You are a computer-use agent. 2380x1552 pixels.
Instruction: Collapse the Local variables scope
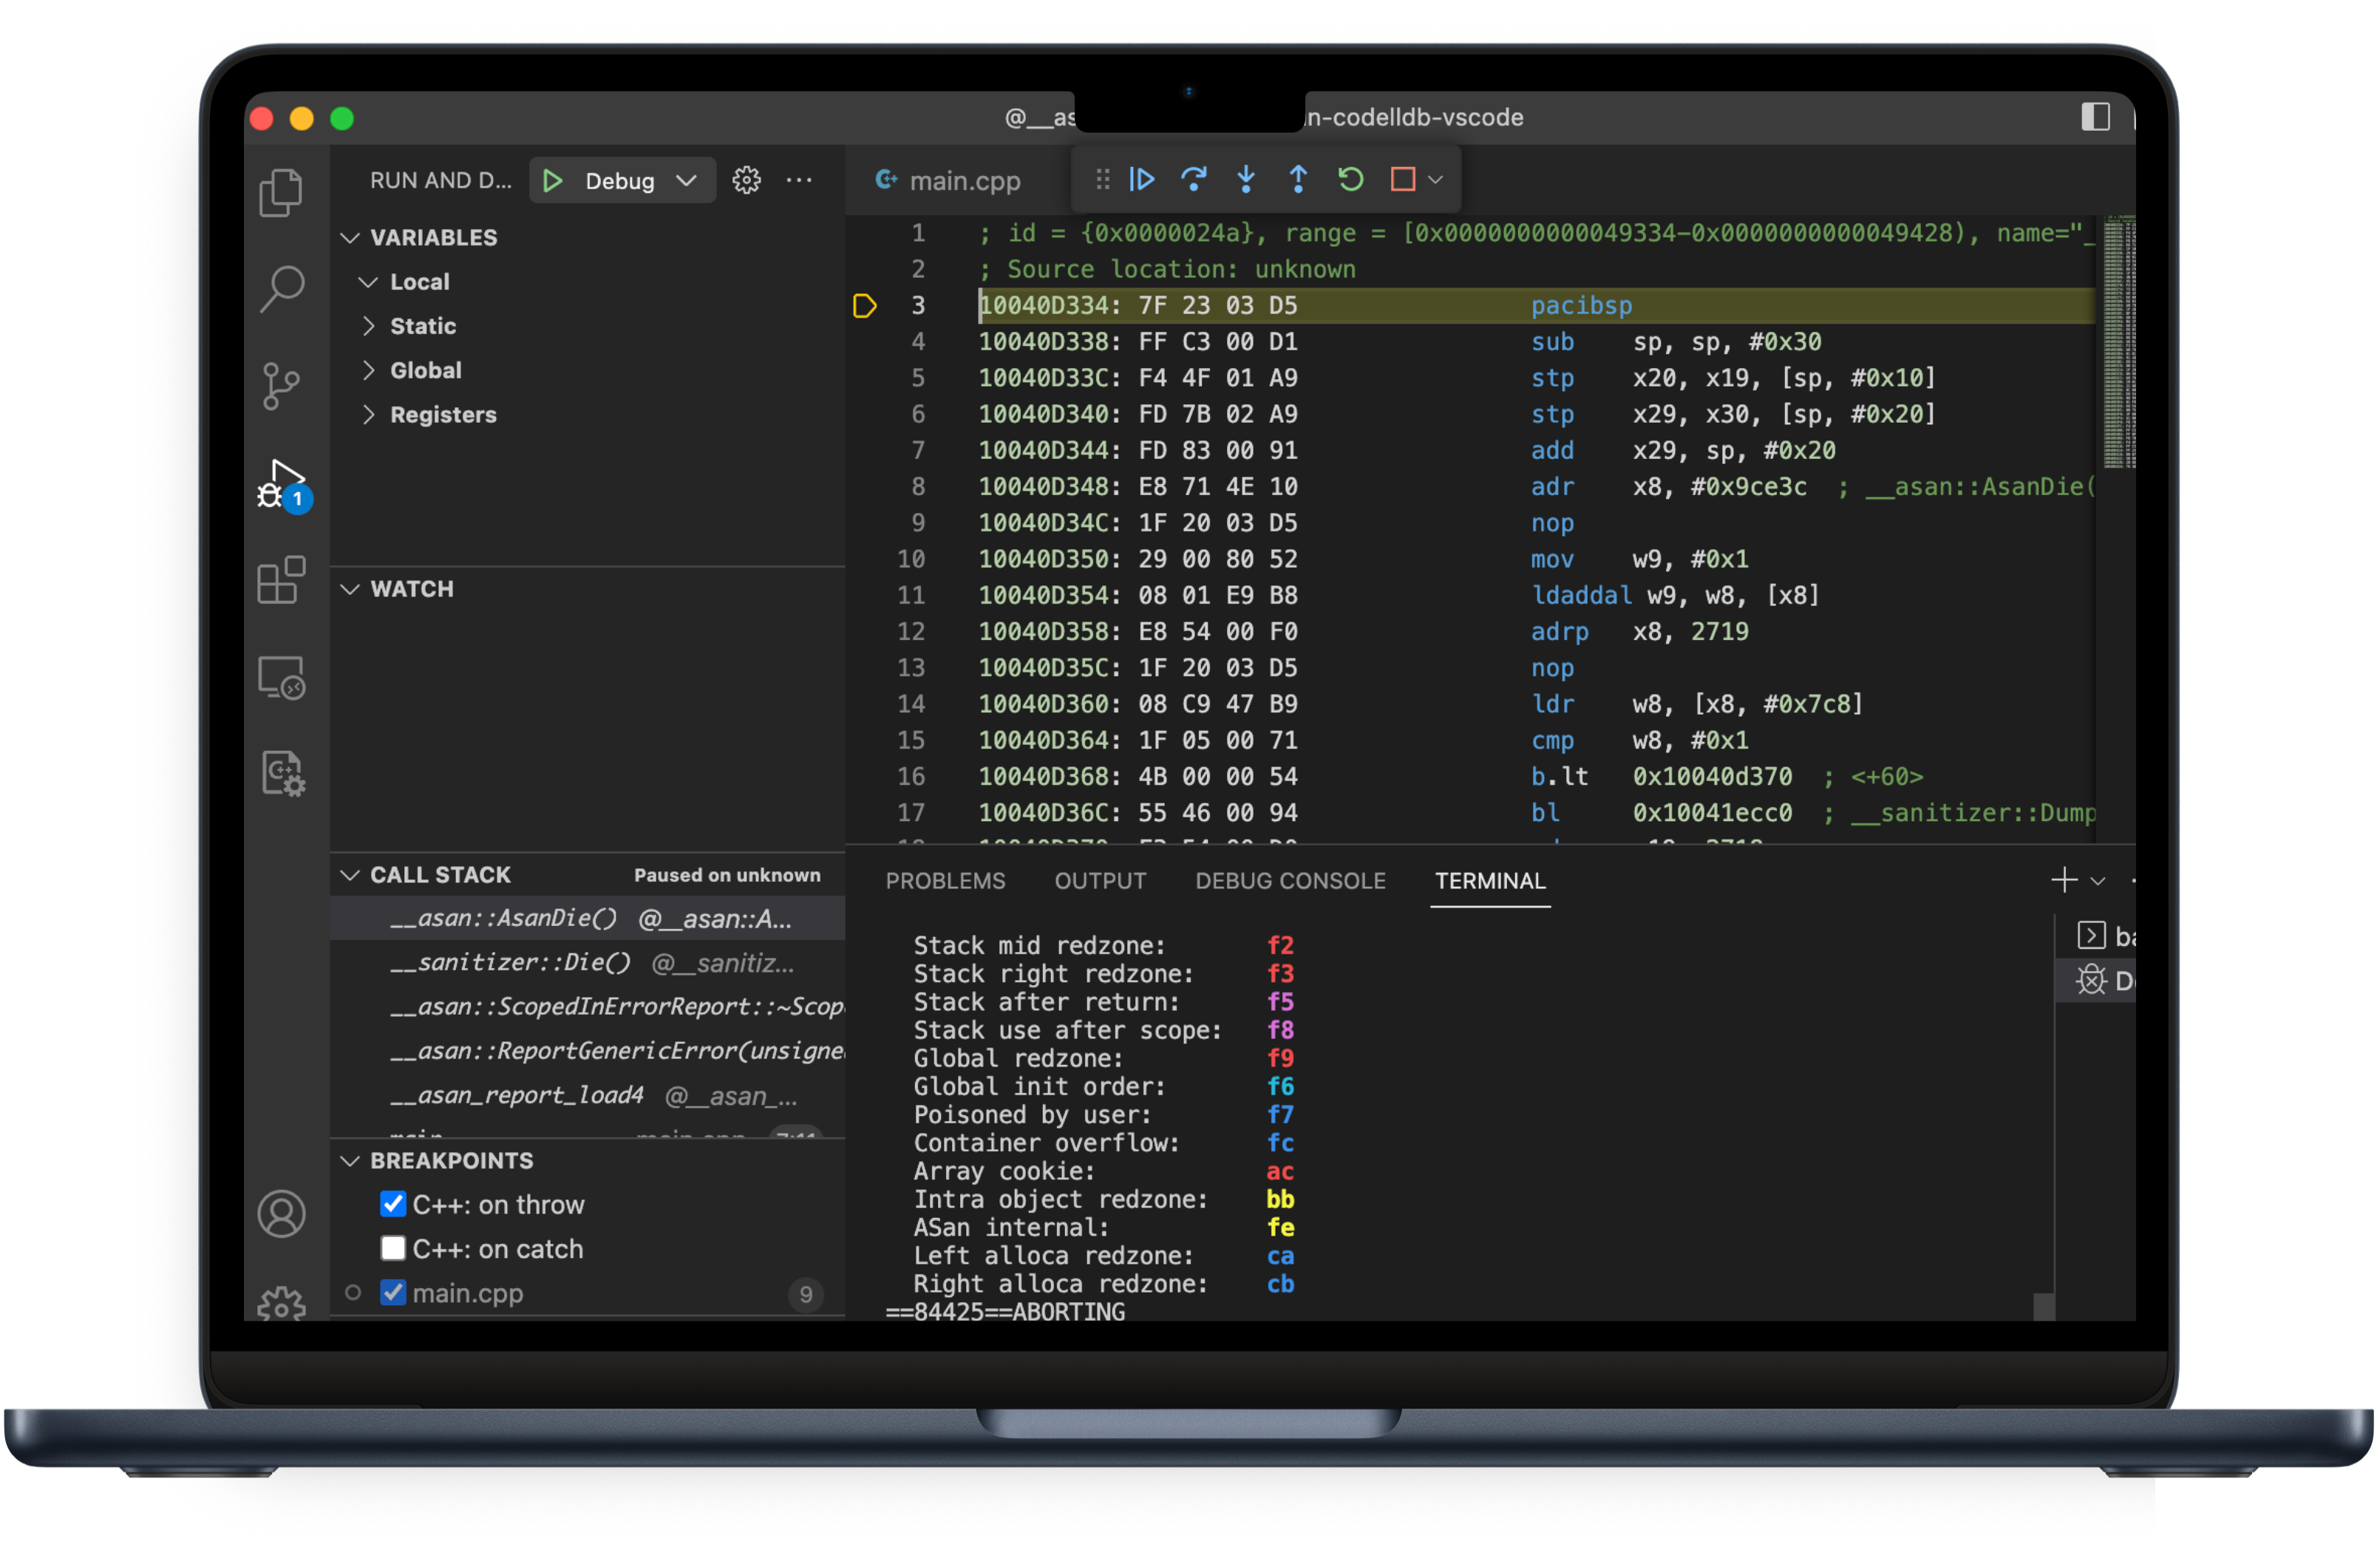(x=368, y=282)
